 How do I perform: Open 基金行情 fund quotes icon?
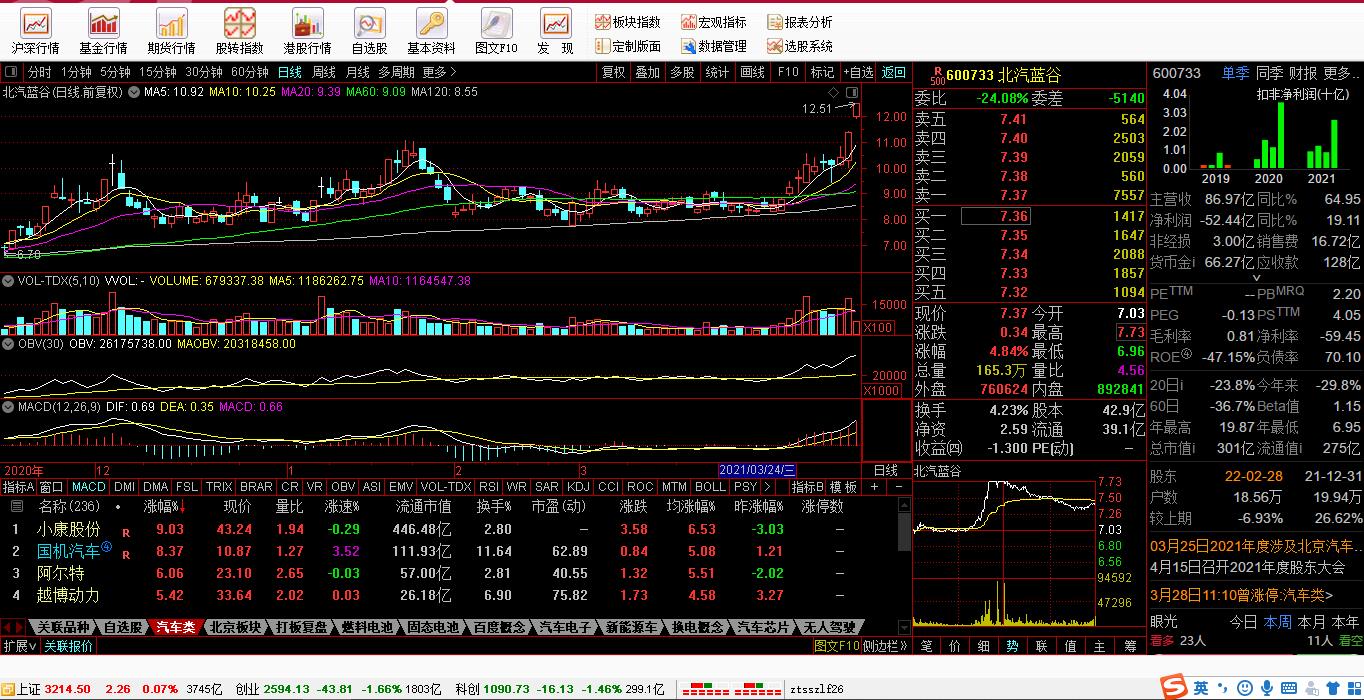point(104,31)
